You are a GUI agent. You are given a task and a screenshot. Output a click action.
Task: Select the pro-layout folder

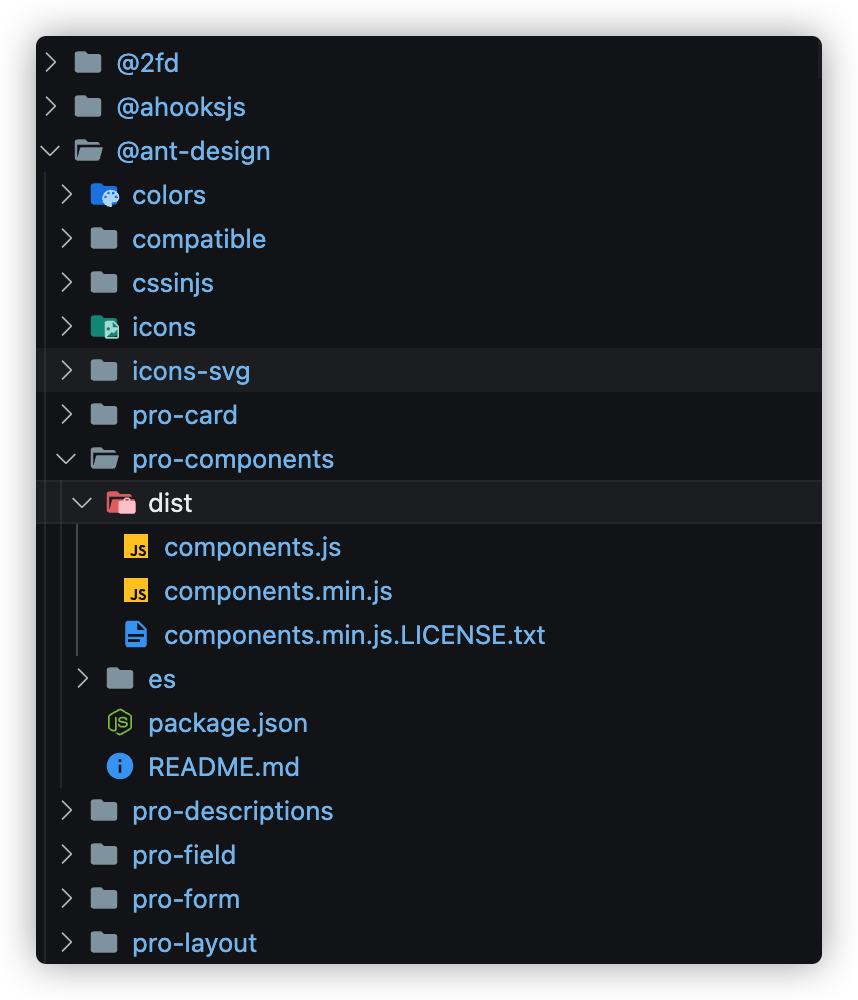click(x=194, y=943)
